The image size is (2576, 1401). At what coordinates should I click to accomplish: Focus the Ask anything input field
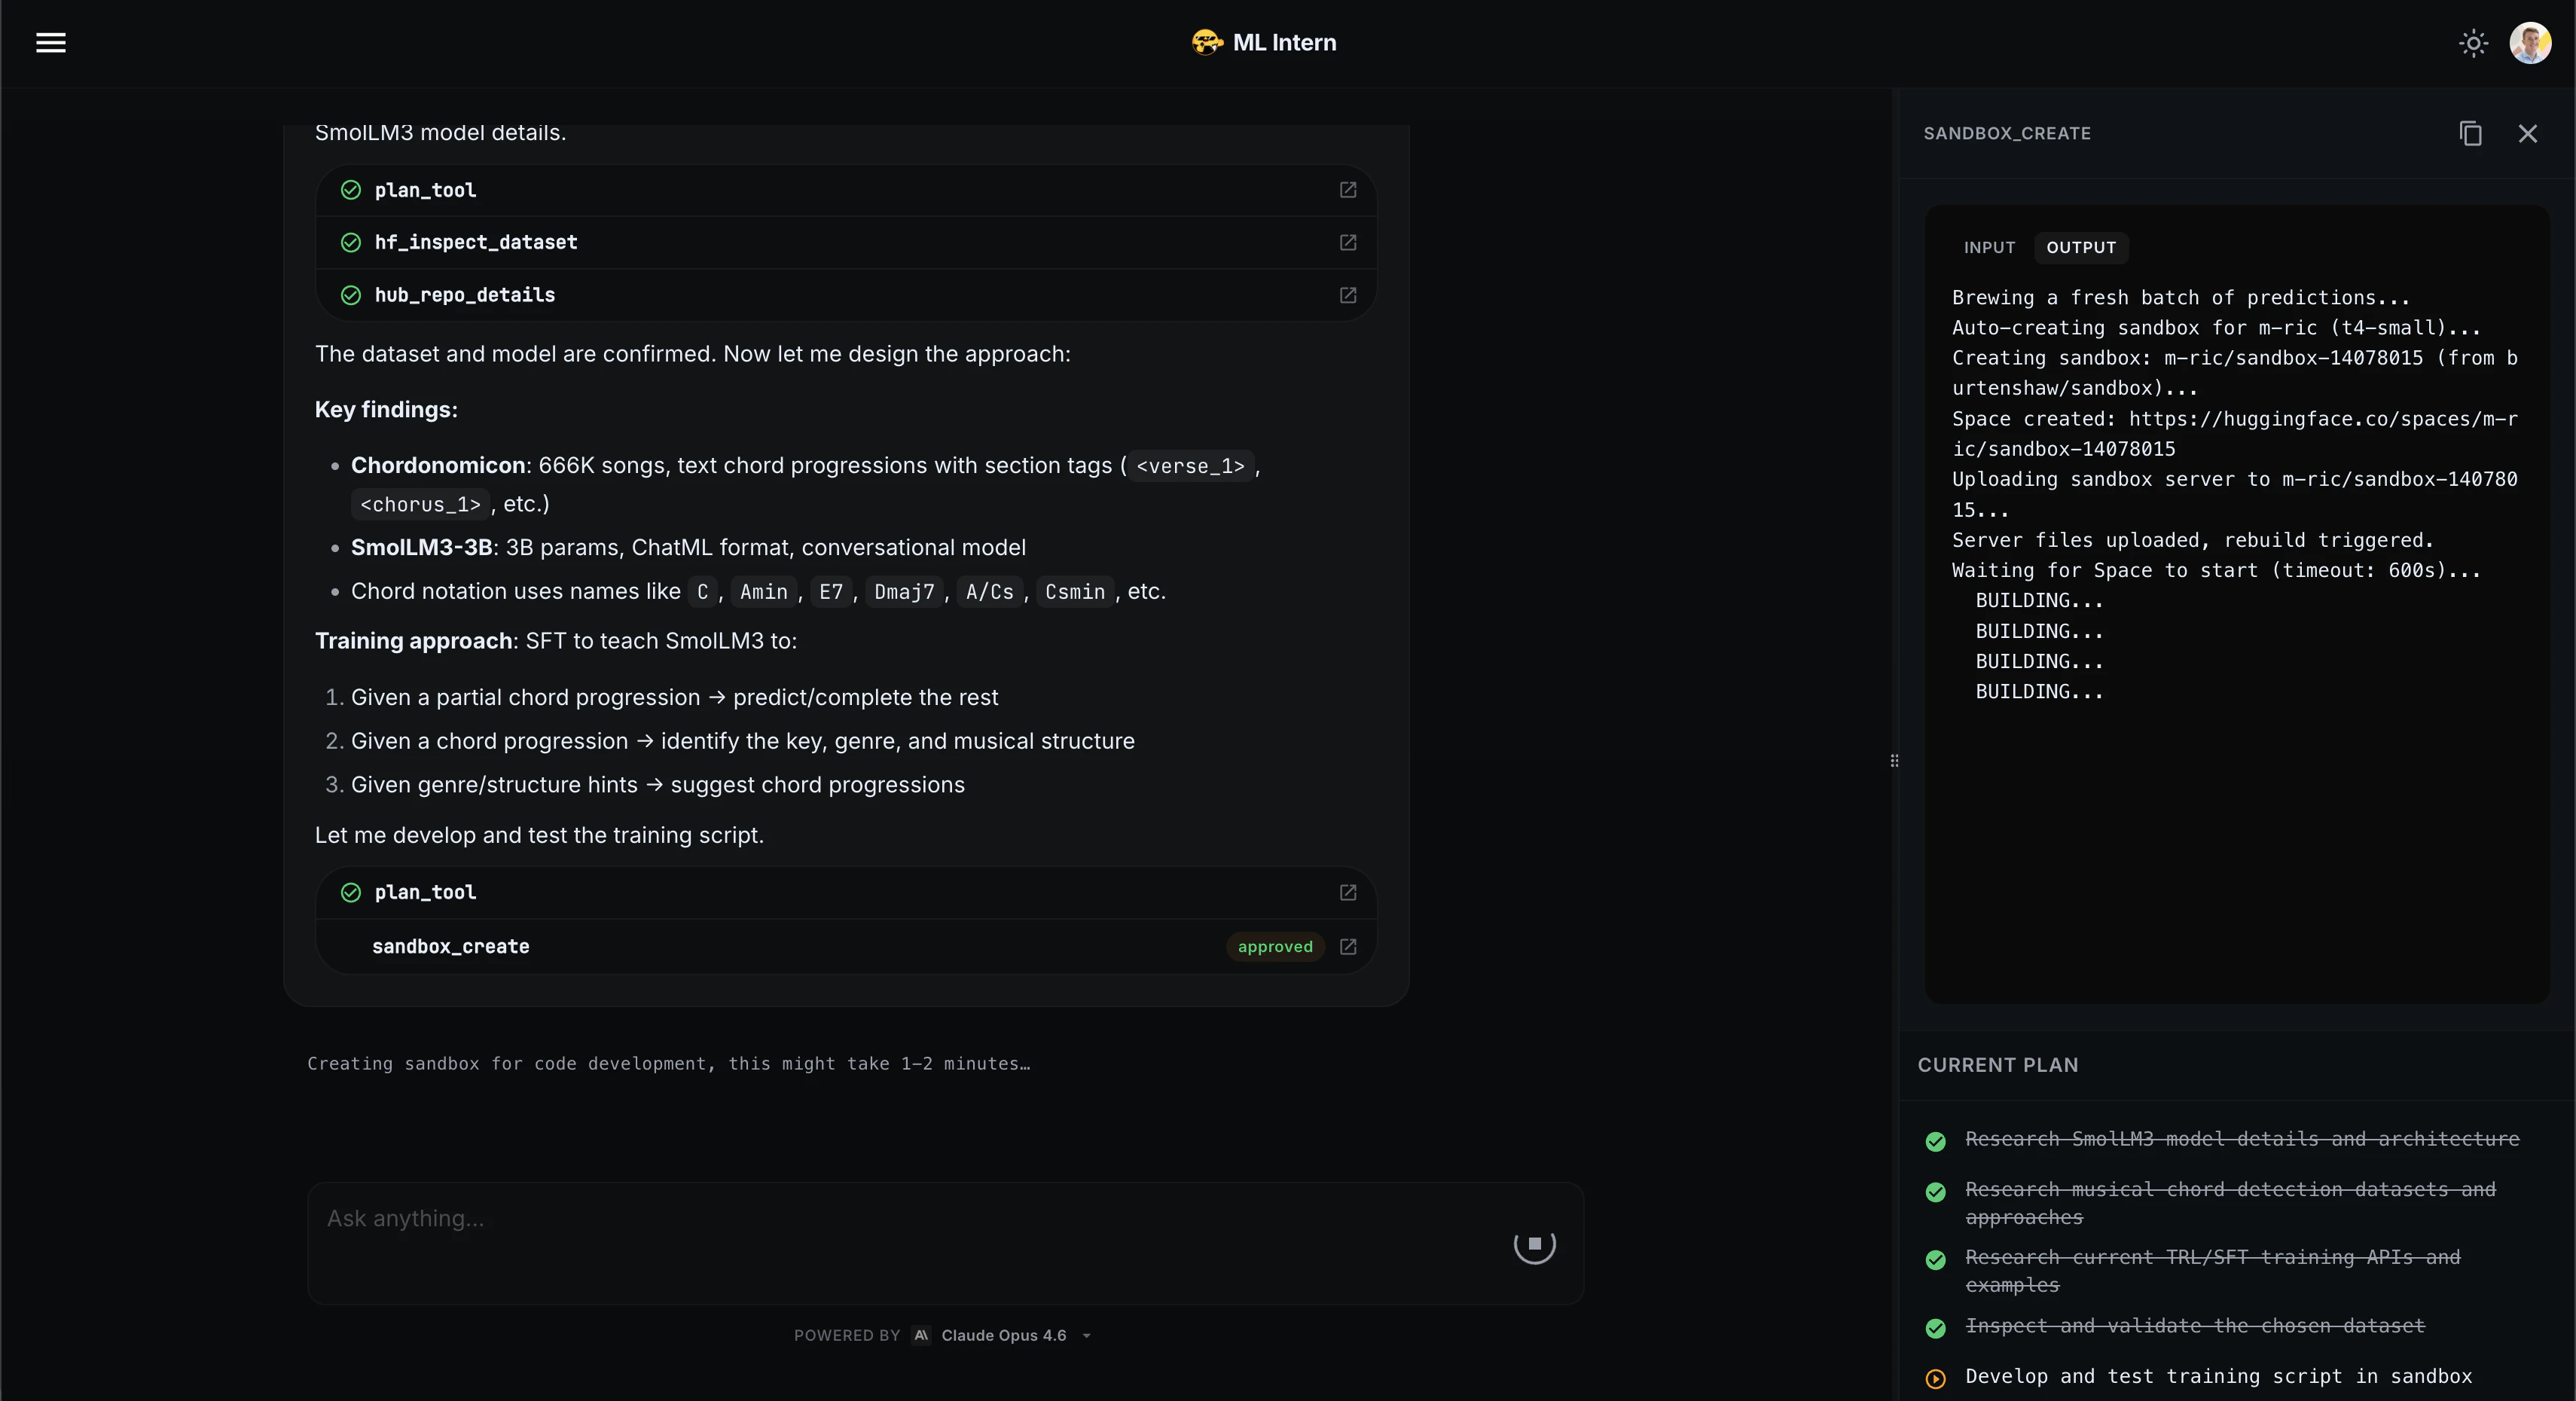tap(900, 1219)
